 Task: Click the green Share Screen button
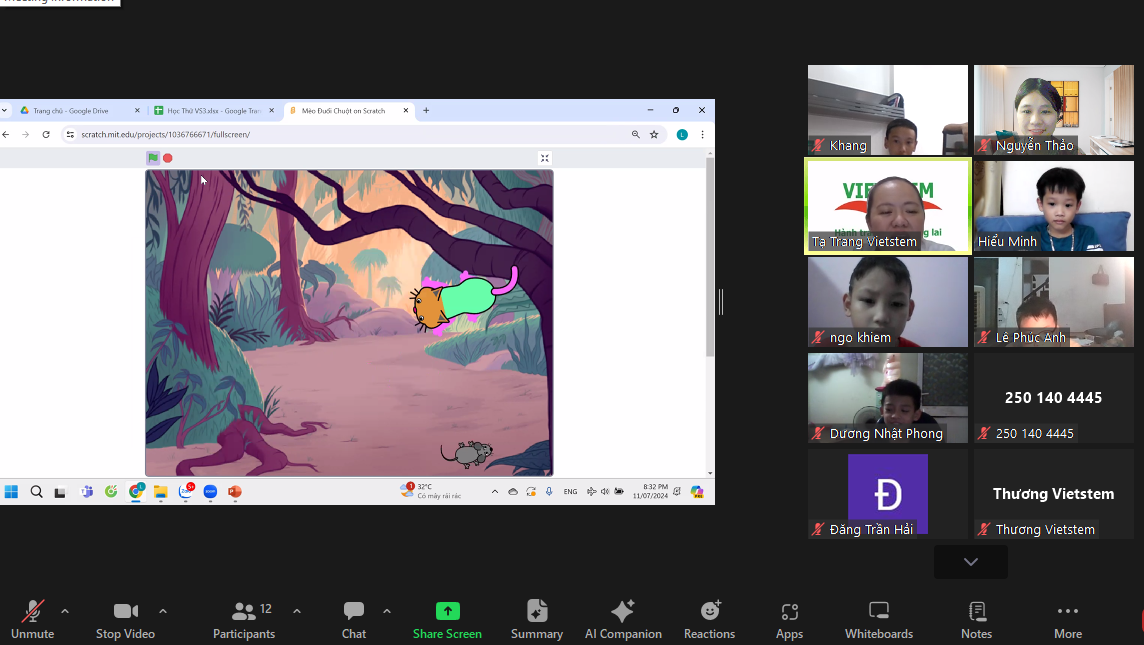(447, 619)
